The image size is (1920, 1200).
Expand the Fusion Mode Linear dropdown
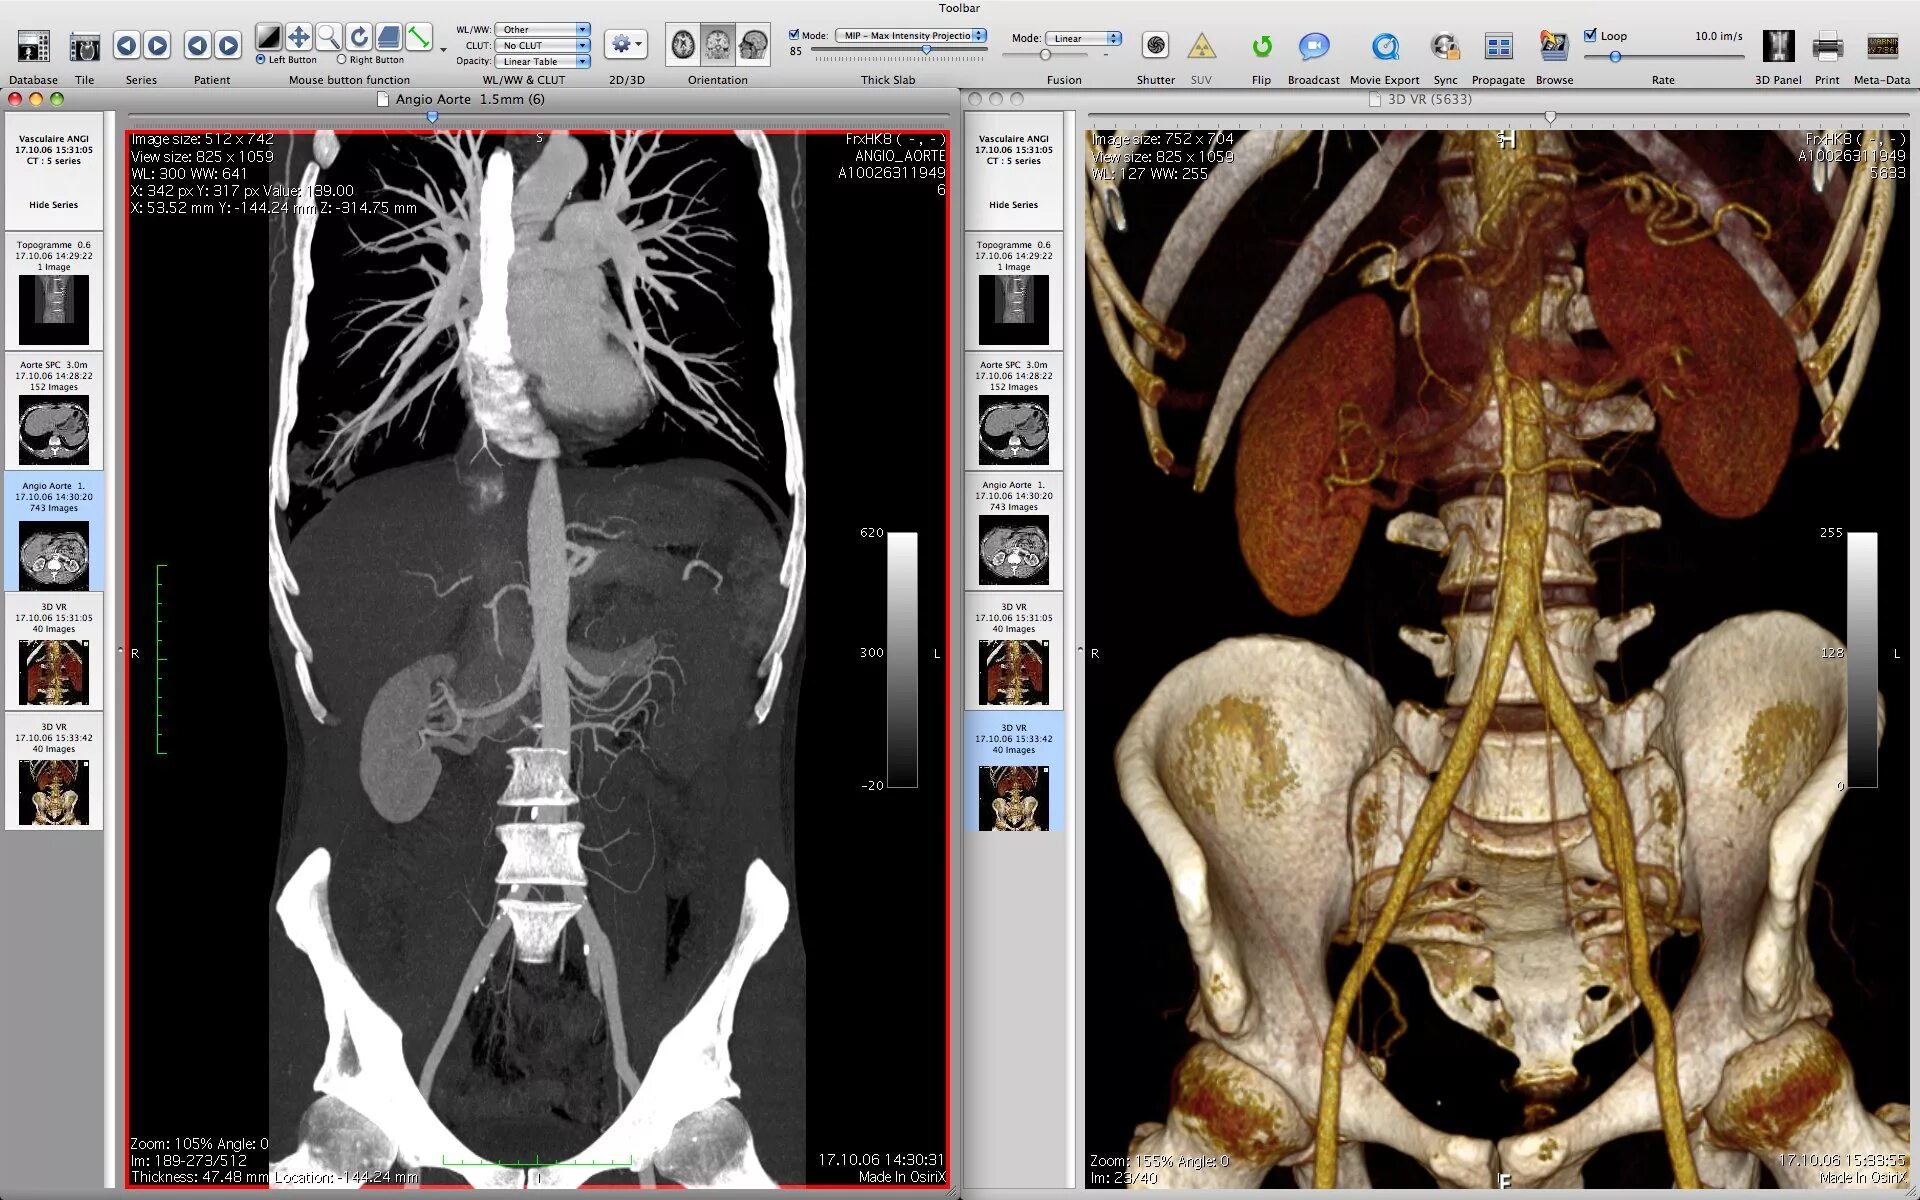pyautogui.click(x=1083, y=38)
